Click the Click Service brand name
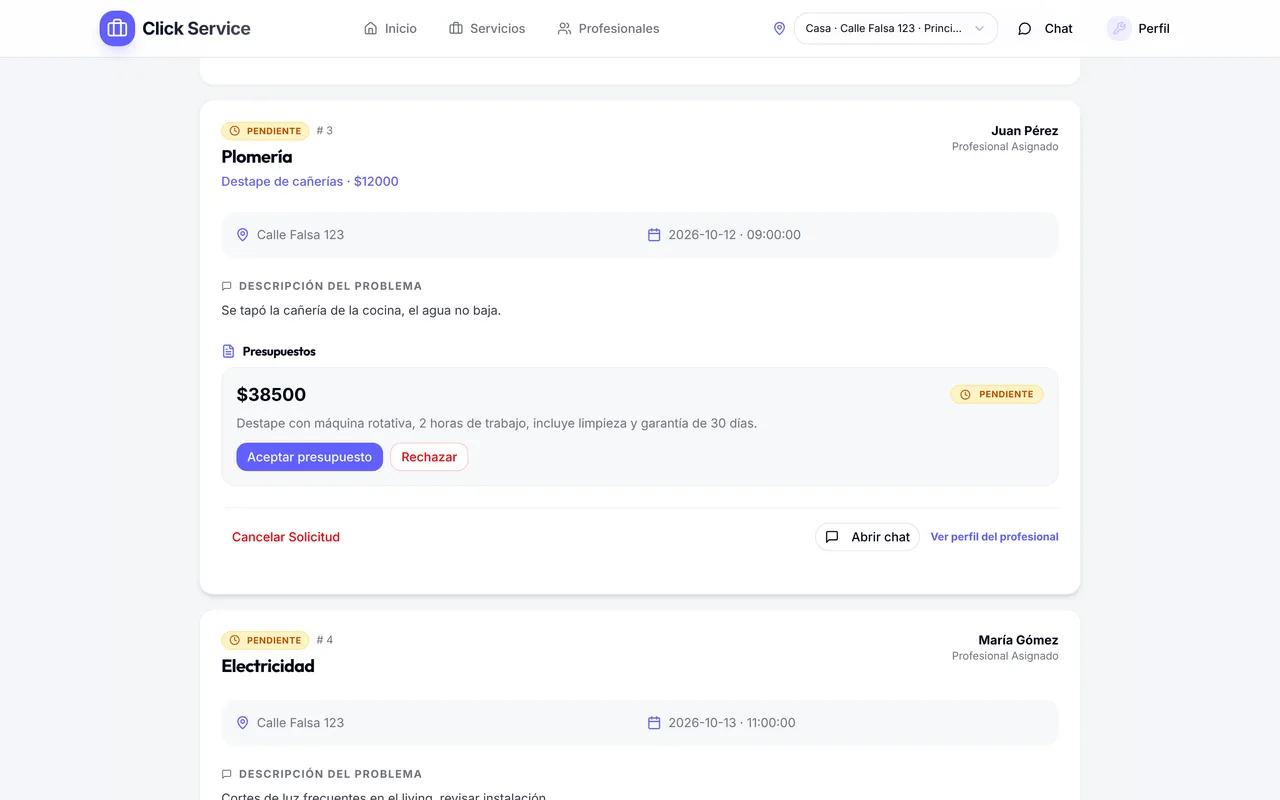The image size is (1280, 800). click(196, 29)
